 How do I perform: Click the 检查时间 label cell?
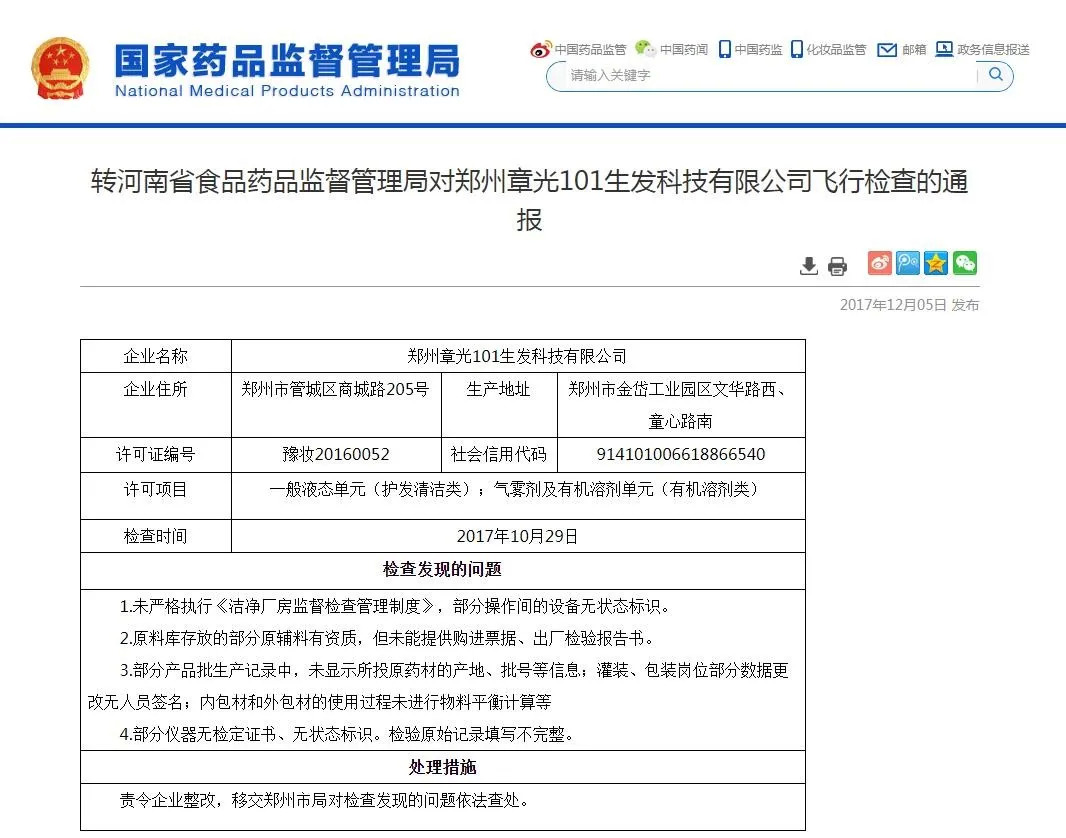(156, 536)
